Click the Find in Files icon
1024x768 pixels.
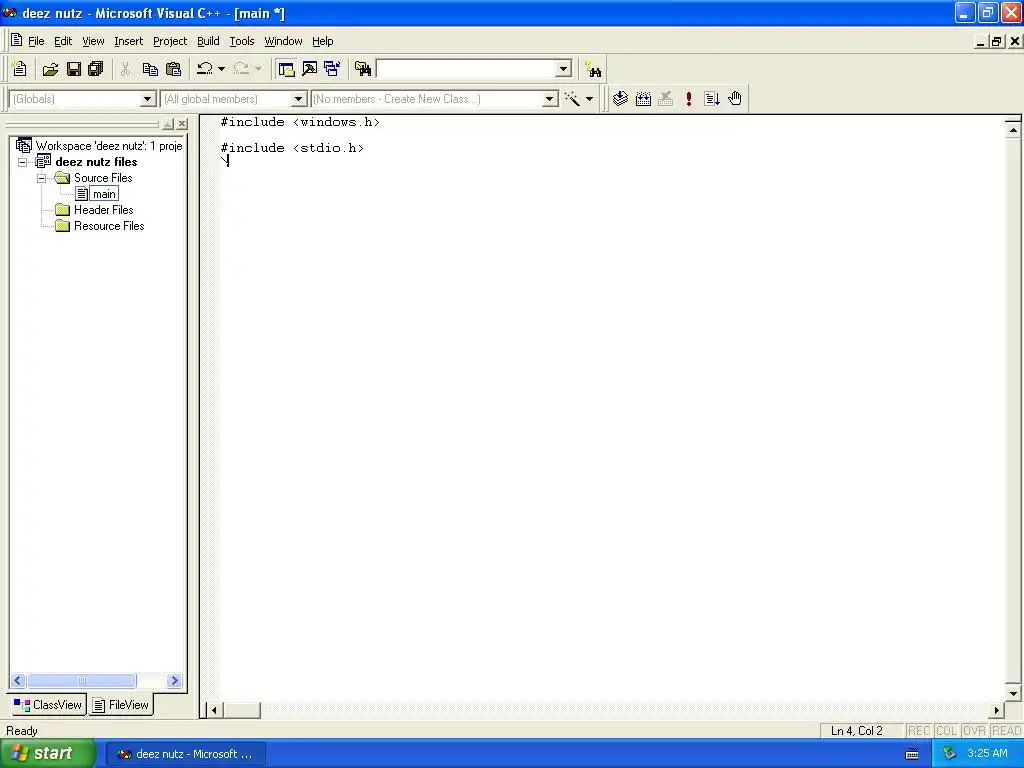363,69
